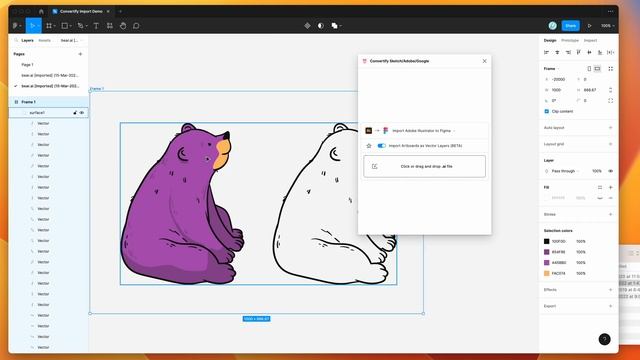Open the Help question mark button

tap(604, 339)
